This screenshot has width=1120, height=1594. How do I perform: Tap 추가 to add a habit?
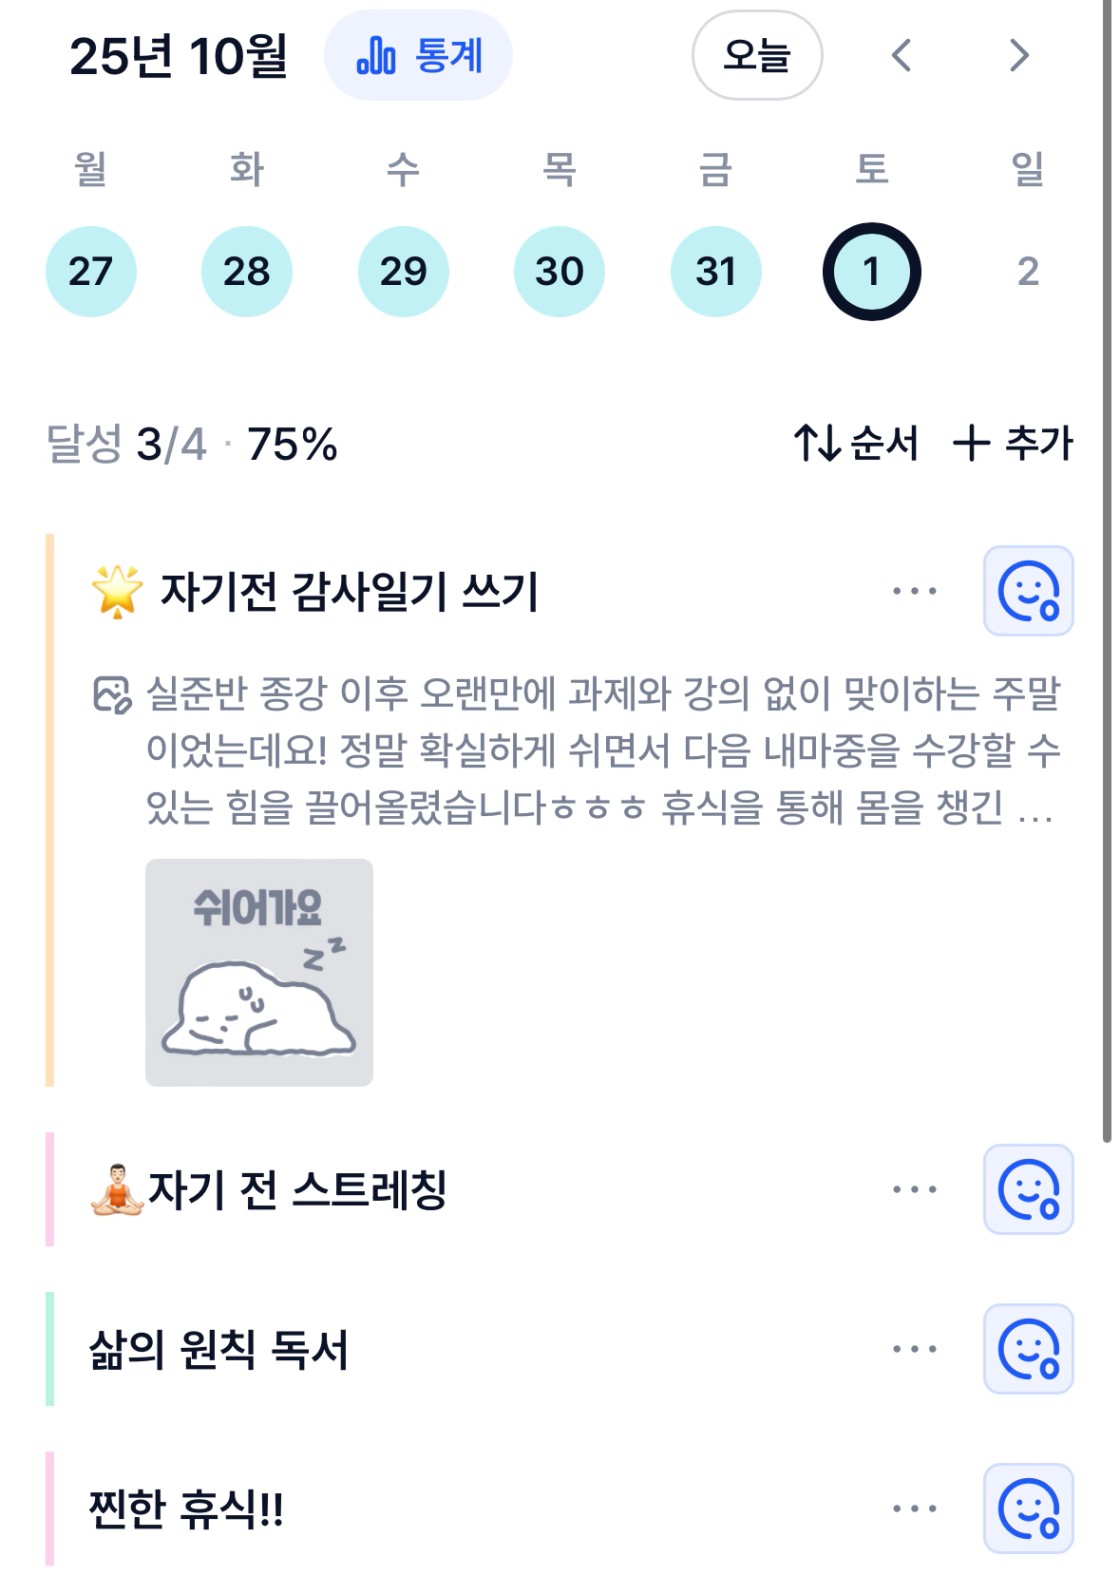(1012, 443)
